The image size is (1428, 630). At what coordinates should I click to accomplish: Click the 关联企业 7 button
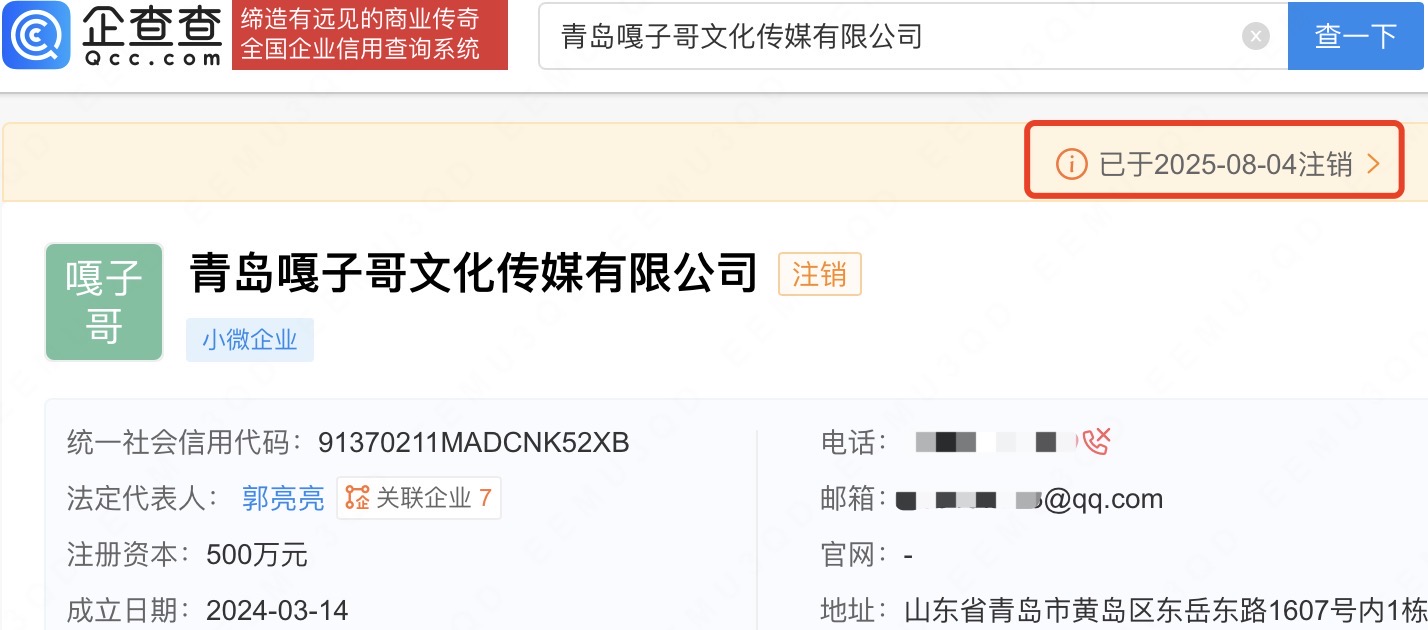419,498
